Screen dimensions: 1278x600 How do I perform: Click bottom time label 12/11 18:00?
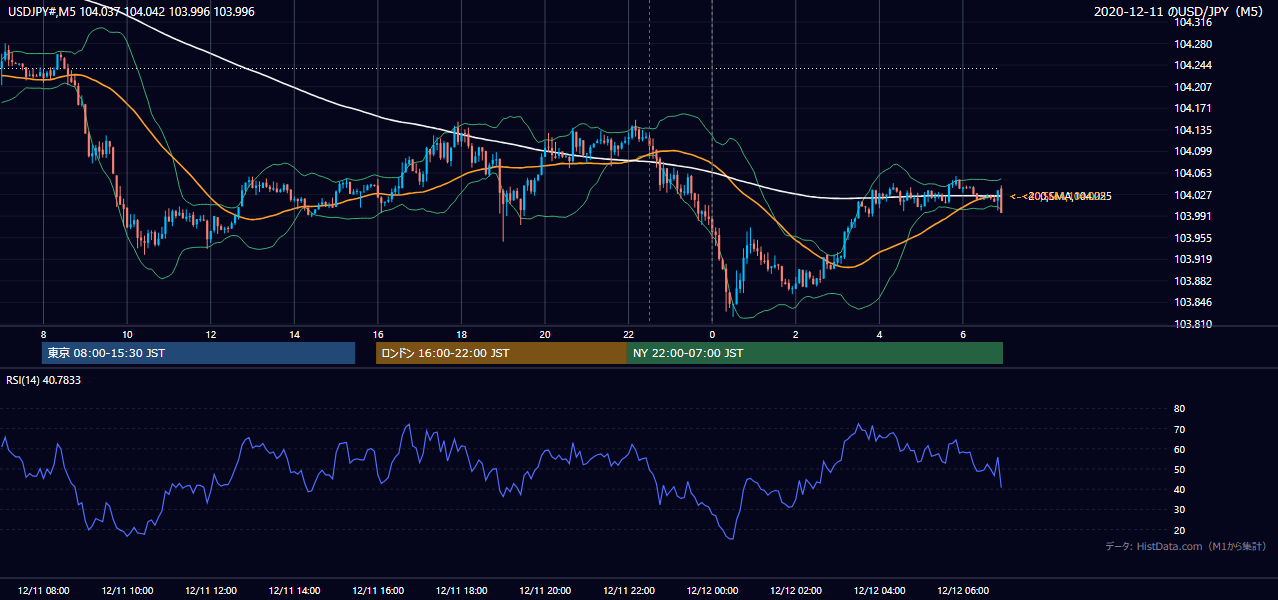pos(461,591)
